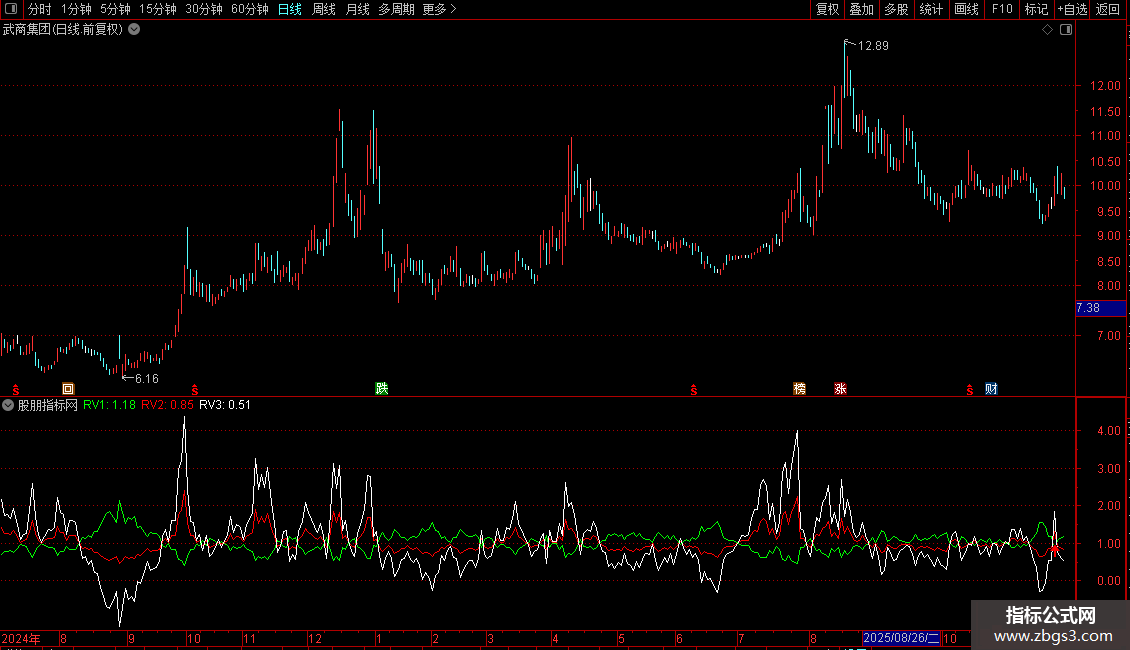
Task: Click the 6.16 low price label
Action: (146, 379)
